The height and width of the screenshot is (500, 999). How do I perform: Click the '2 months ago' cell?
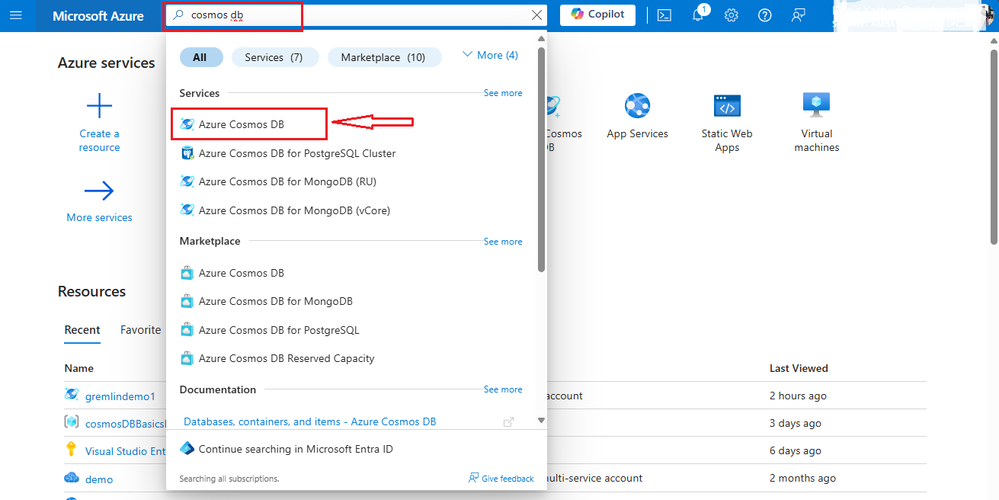click(x=803, y=478)
